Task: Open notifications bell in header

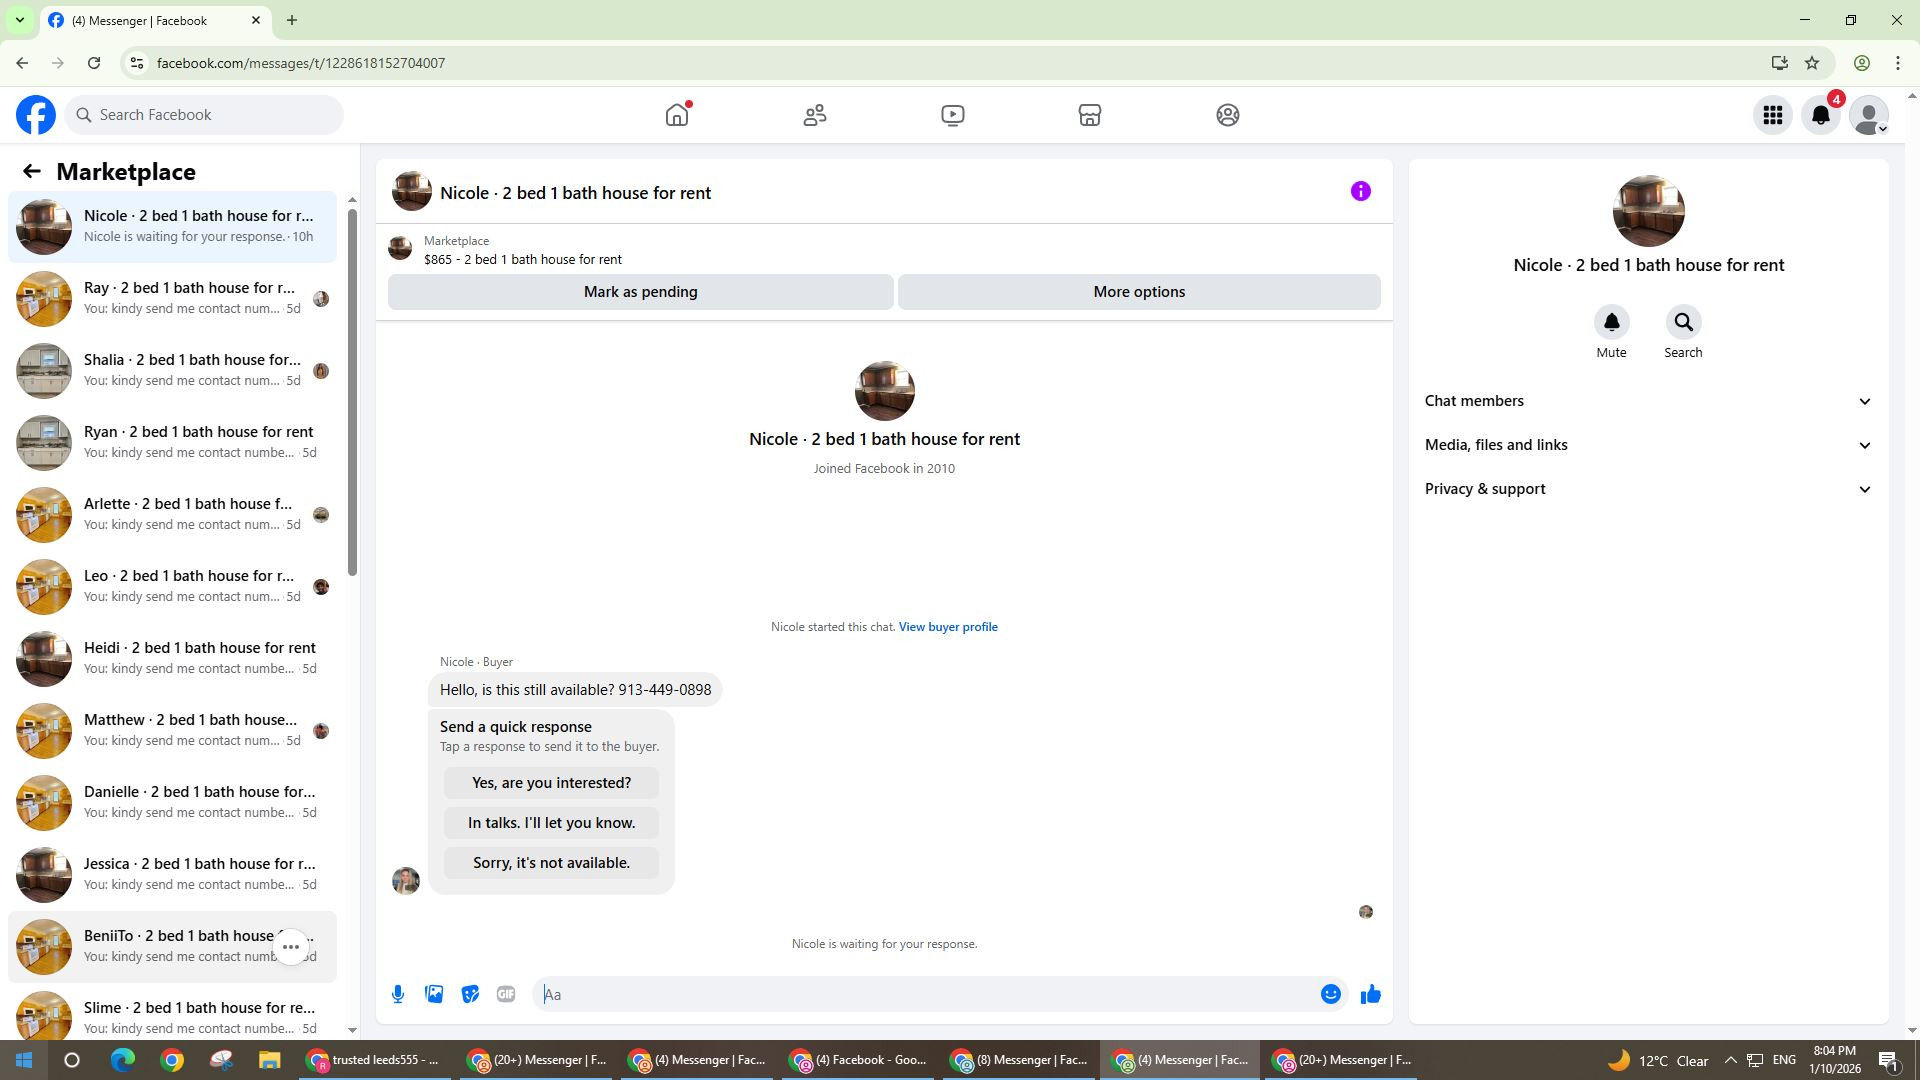Action: pyautogui.click(x=1820, y=115)
